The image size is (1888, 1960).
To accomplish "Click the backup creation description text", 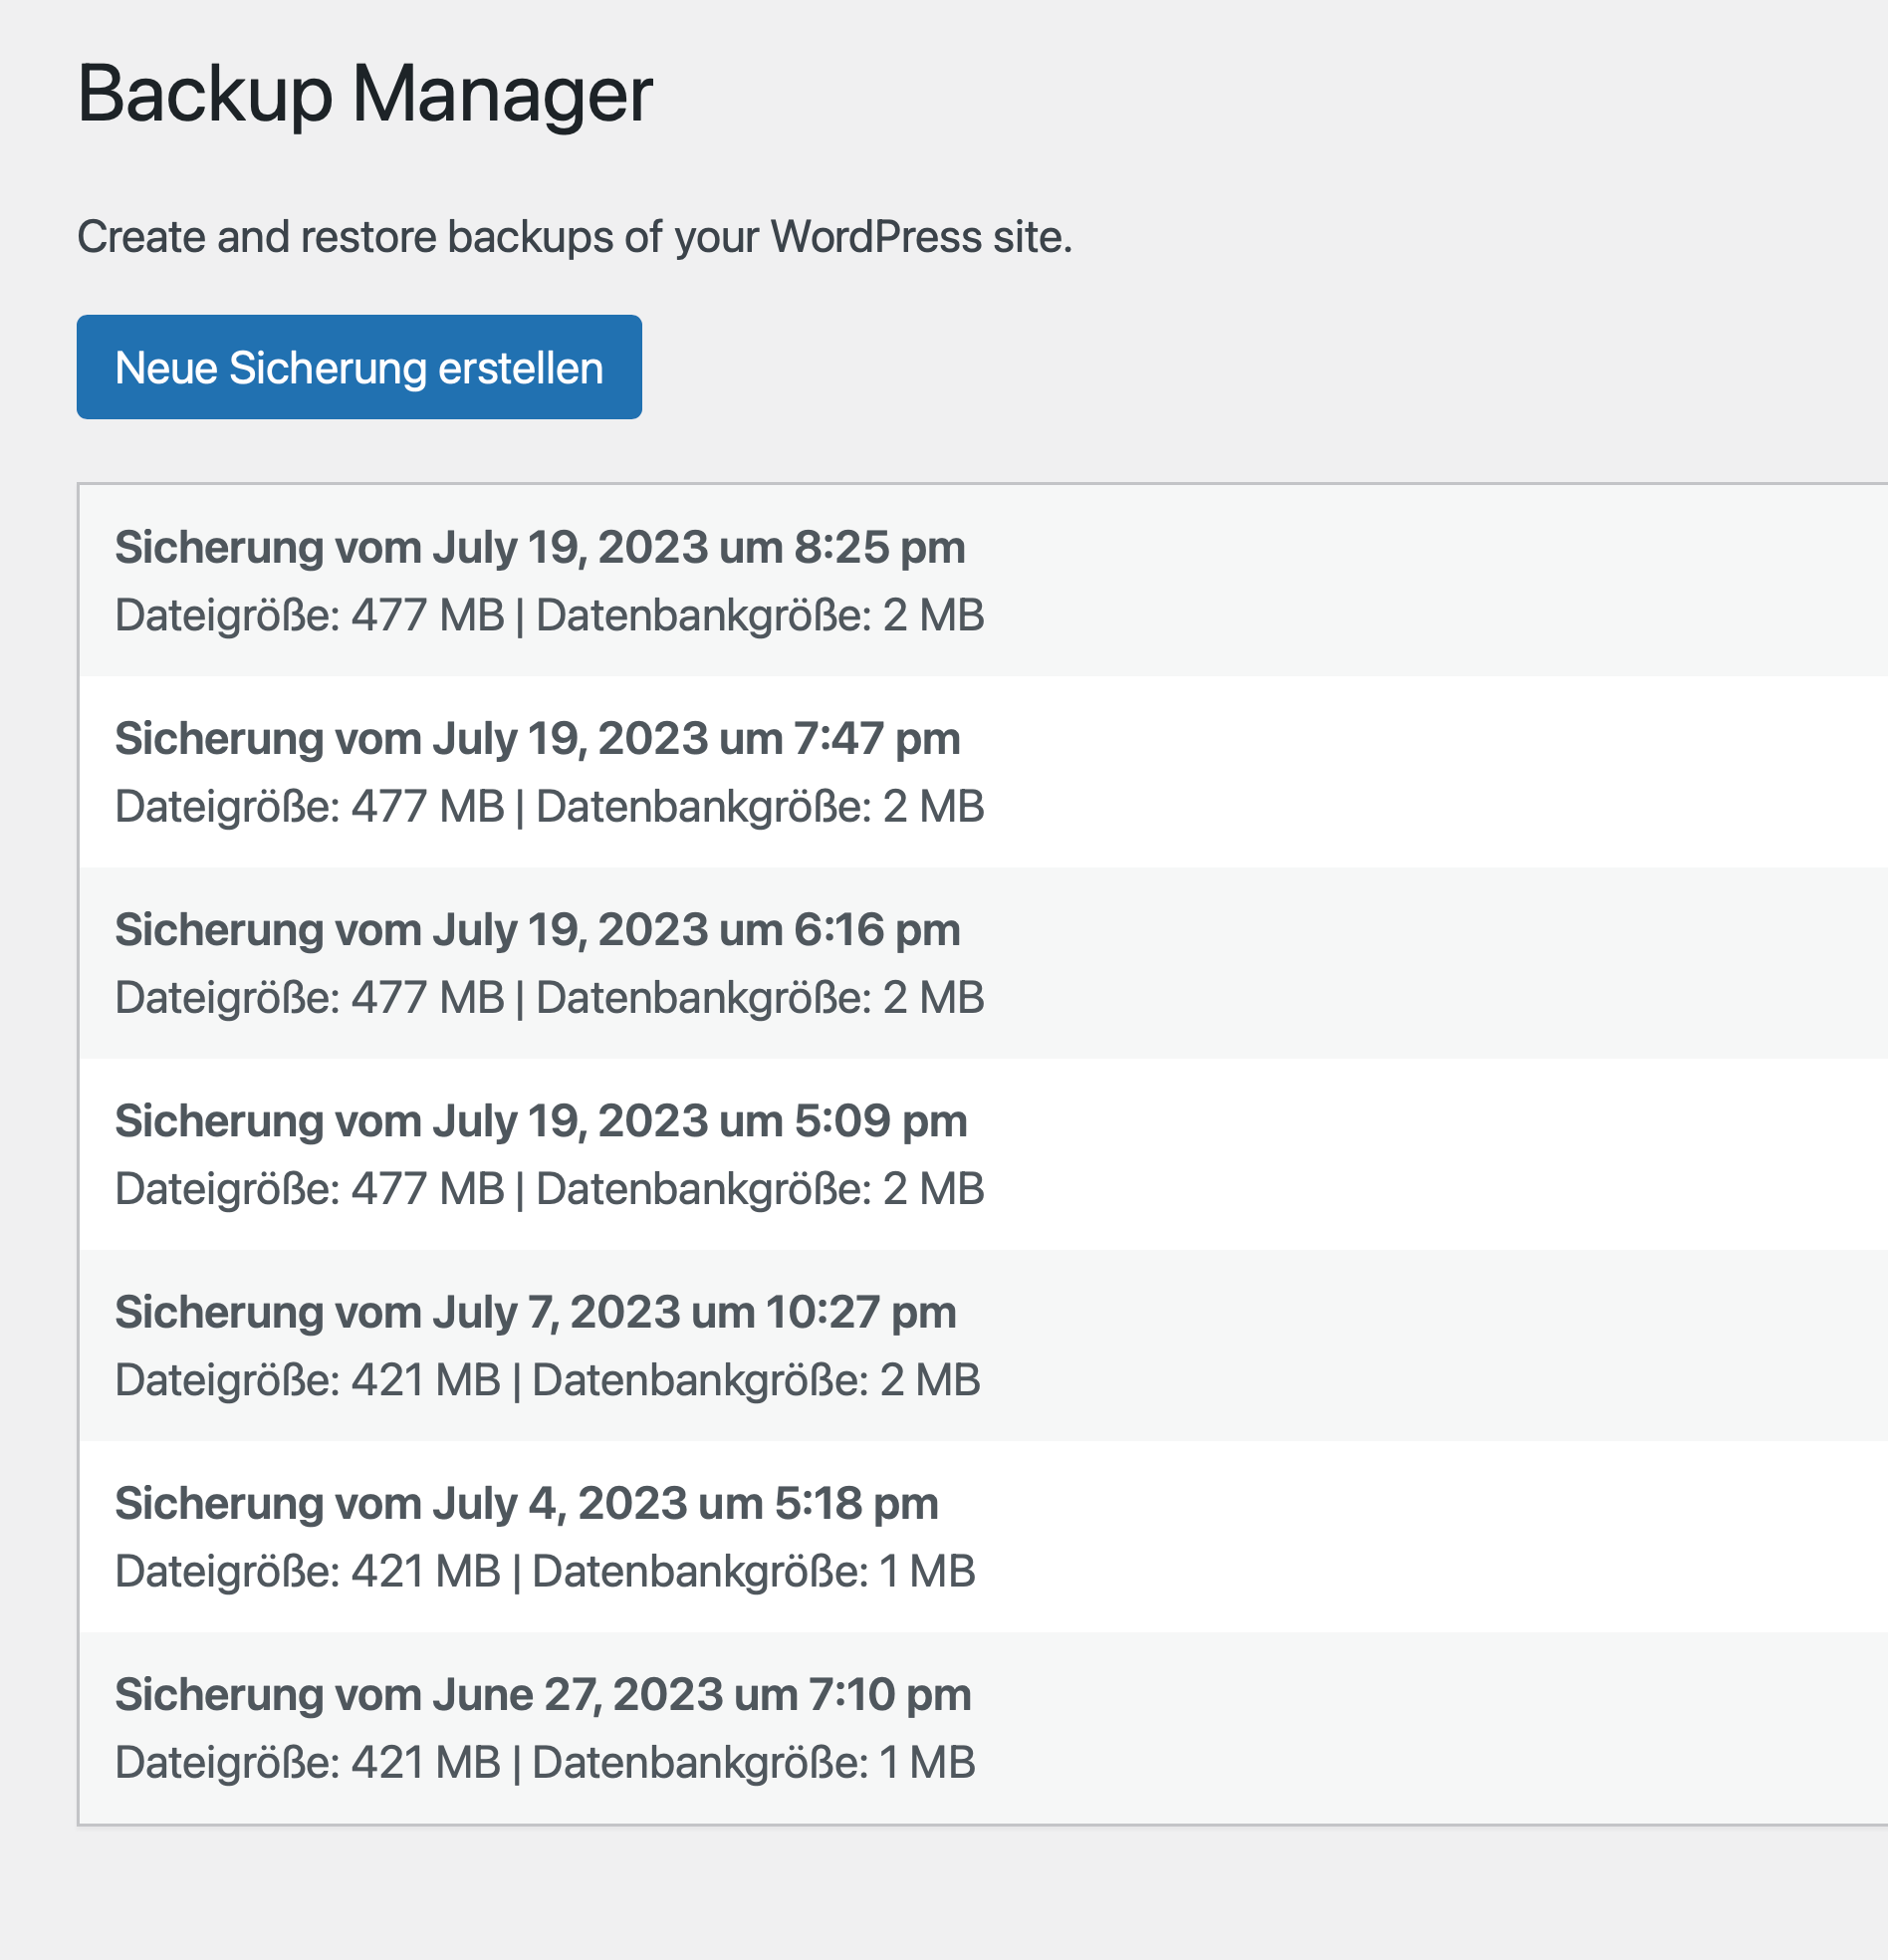I will click(x=574, y=236).
